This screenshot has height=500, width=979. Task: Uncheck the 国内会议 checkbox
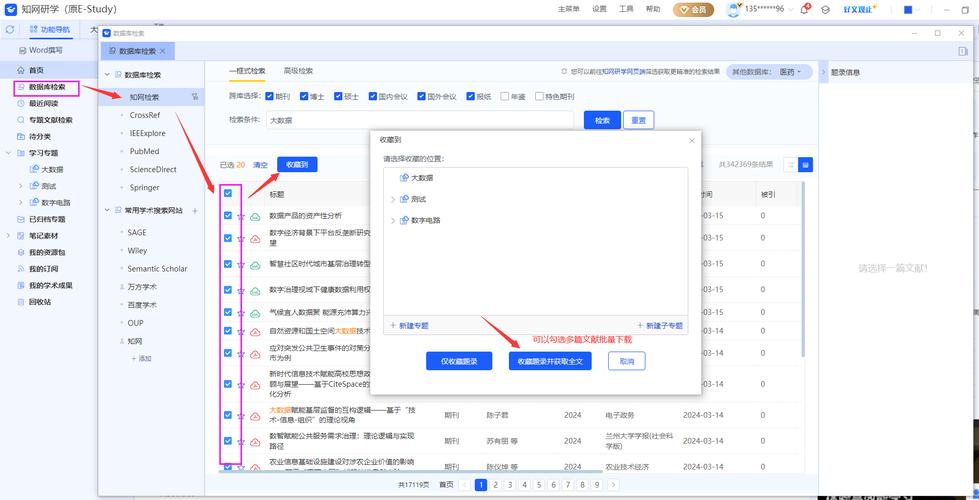(x=373, y=96)
